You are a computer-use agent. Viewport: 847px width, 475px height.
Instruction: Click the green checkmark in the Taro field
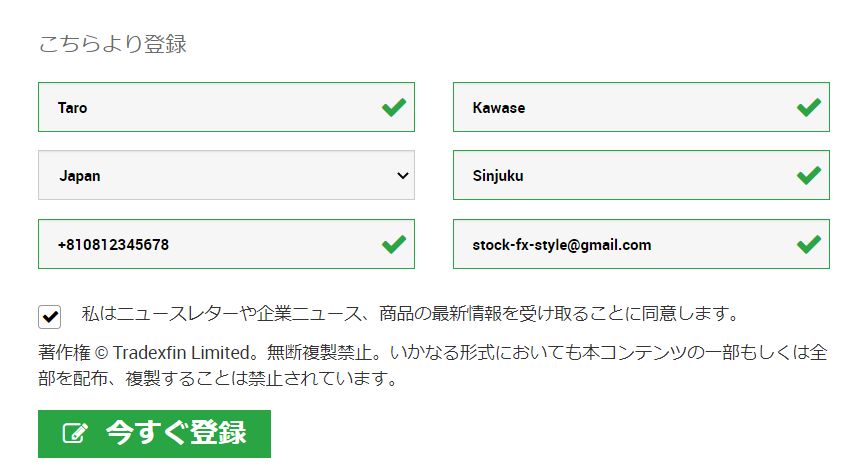393,107
